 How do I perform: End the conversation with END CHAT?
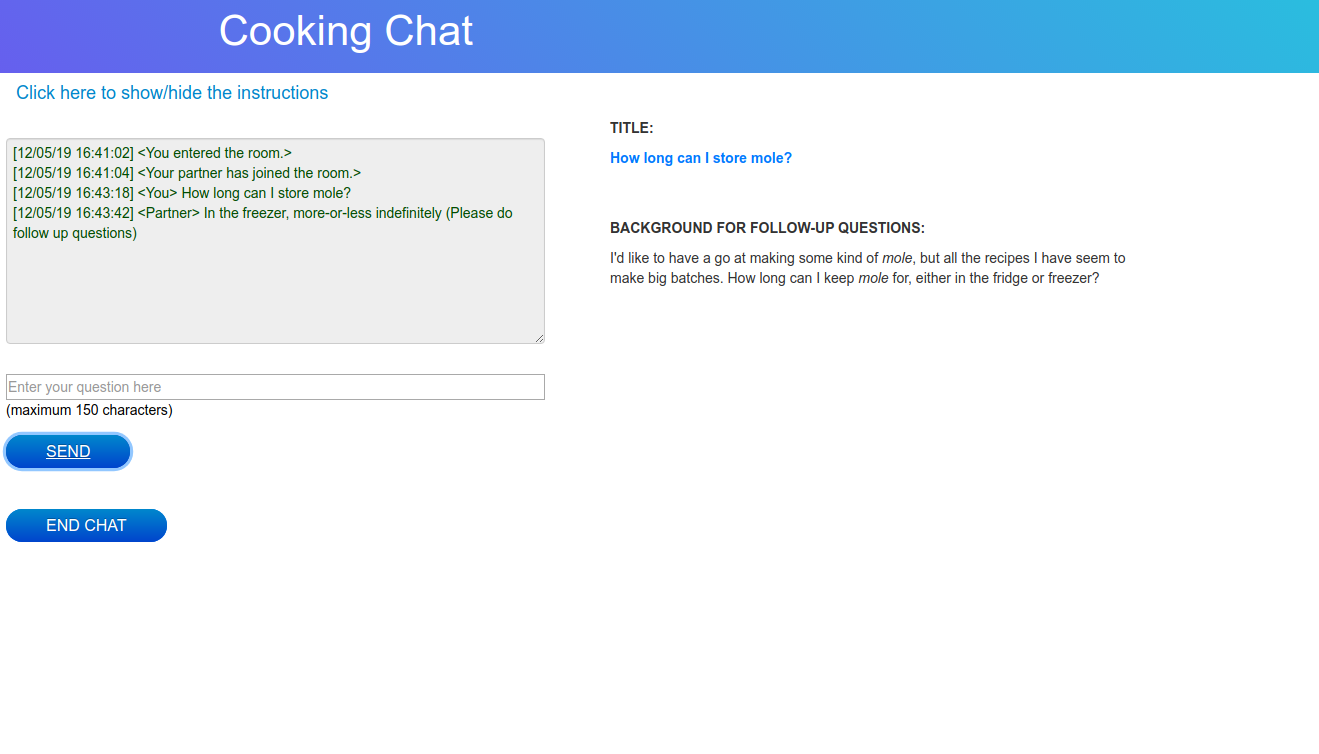pos(86,525)
